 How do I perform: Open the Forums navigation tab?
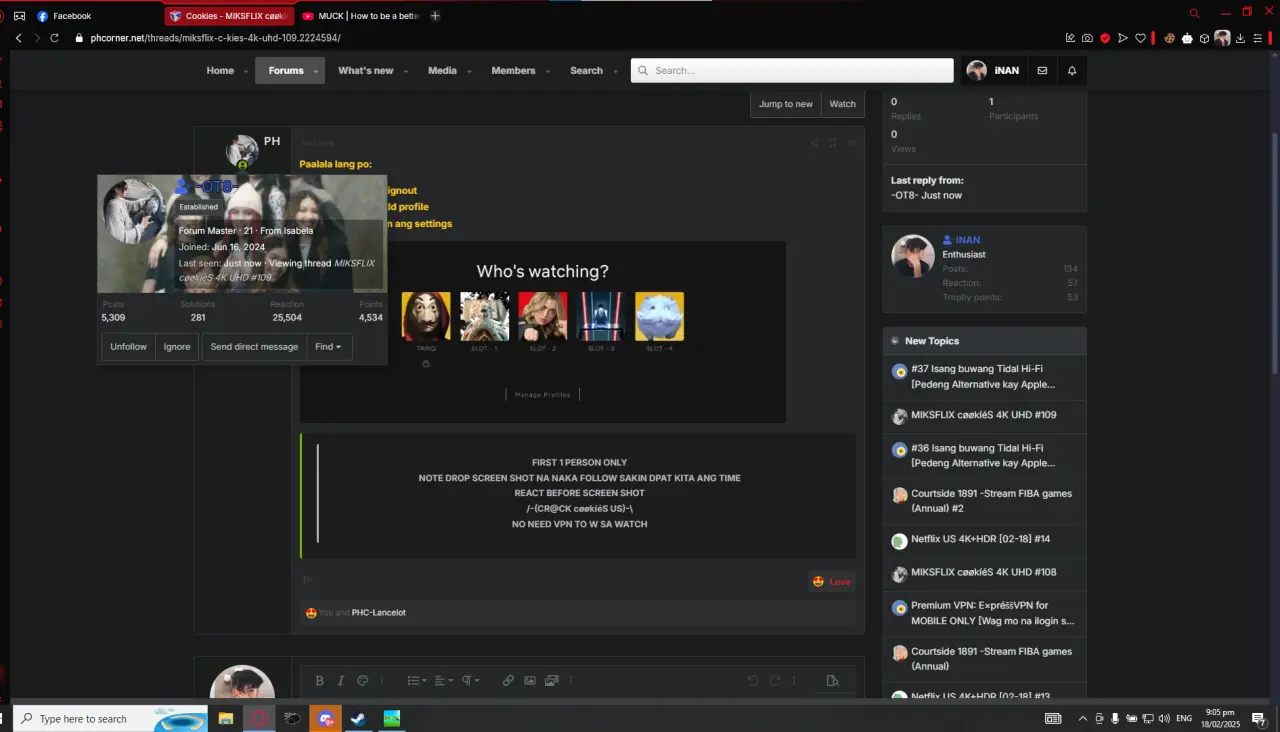point(286,71)
